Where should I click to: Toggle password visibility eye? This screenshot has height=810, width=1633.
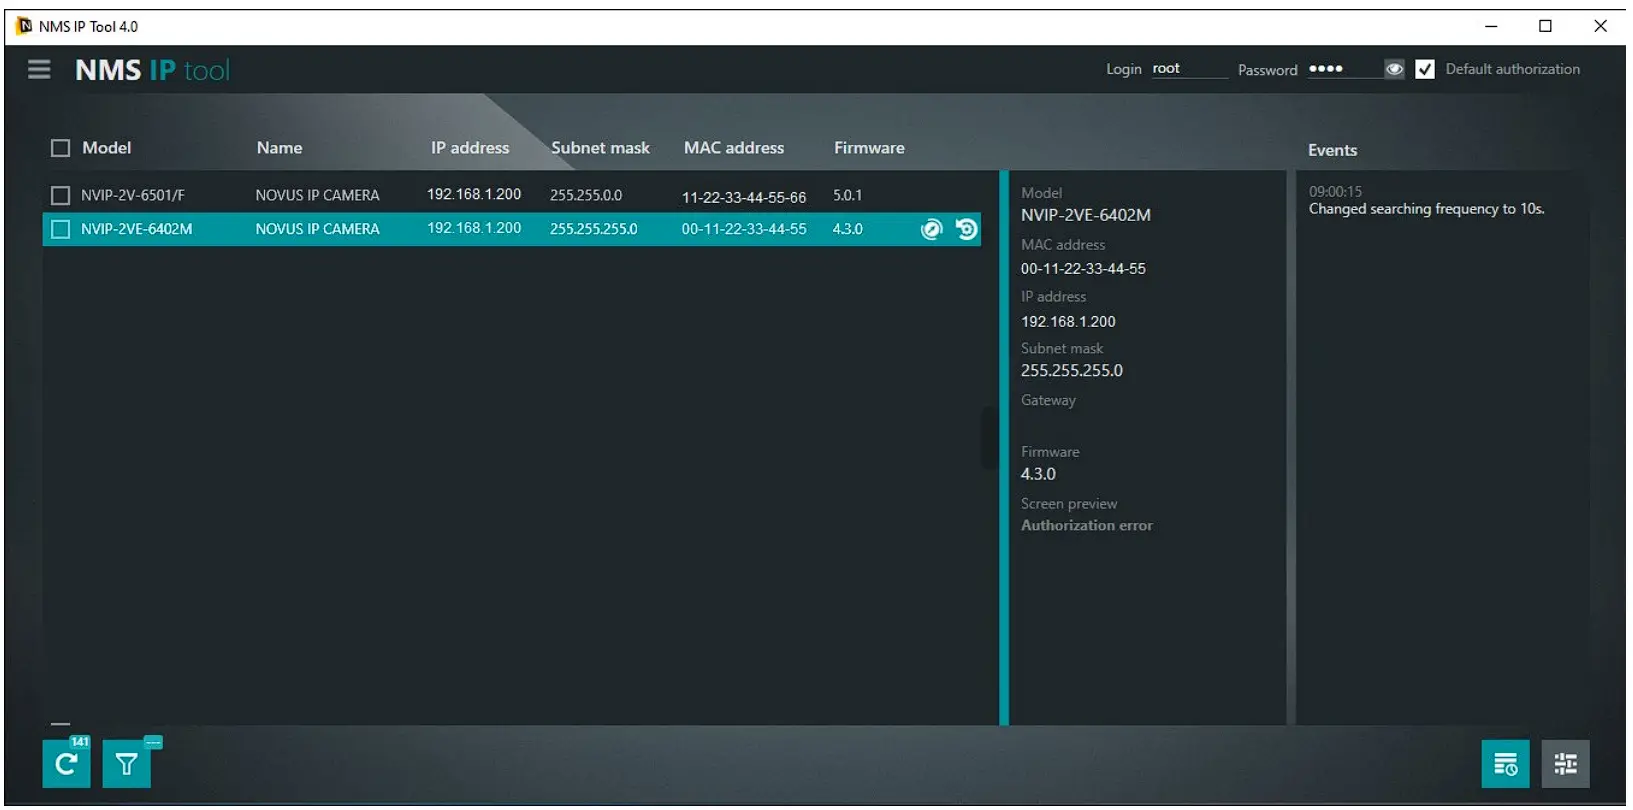[1394, 69]
